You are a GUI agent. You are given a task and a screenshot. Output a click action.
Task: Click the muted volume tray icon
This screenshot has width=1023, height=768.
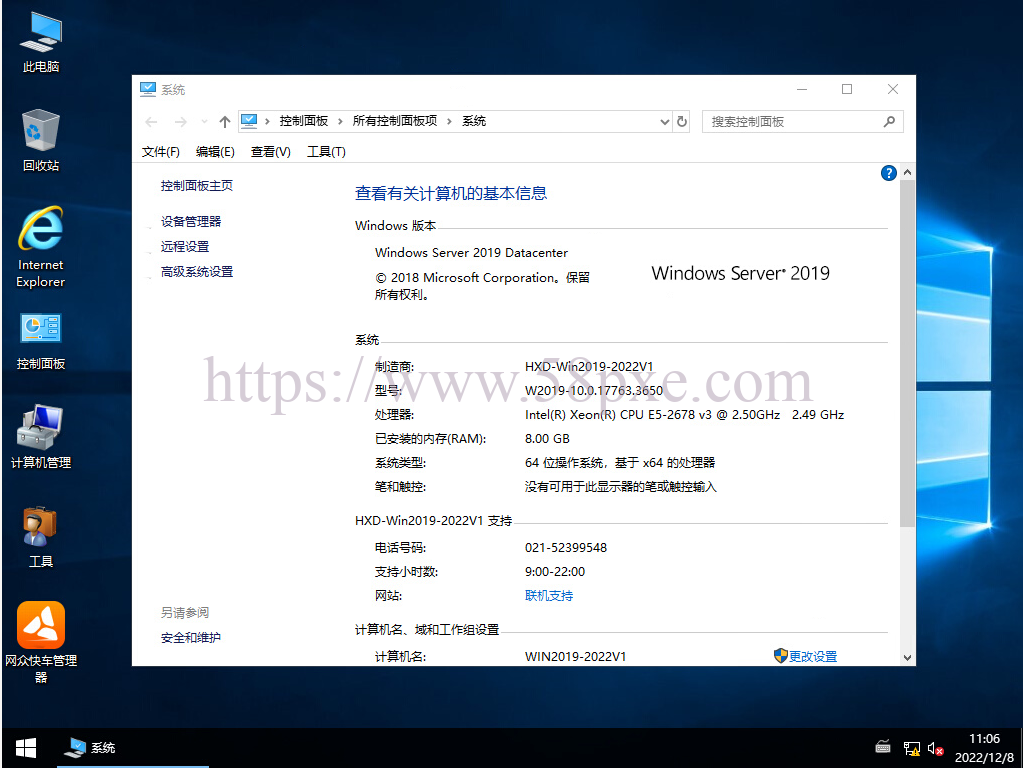point(936,748)
